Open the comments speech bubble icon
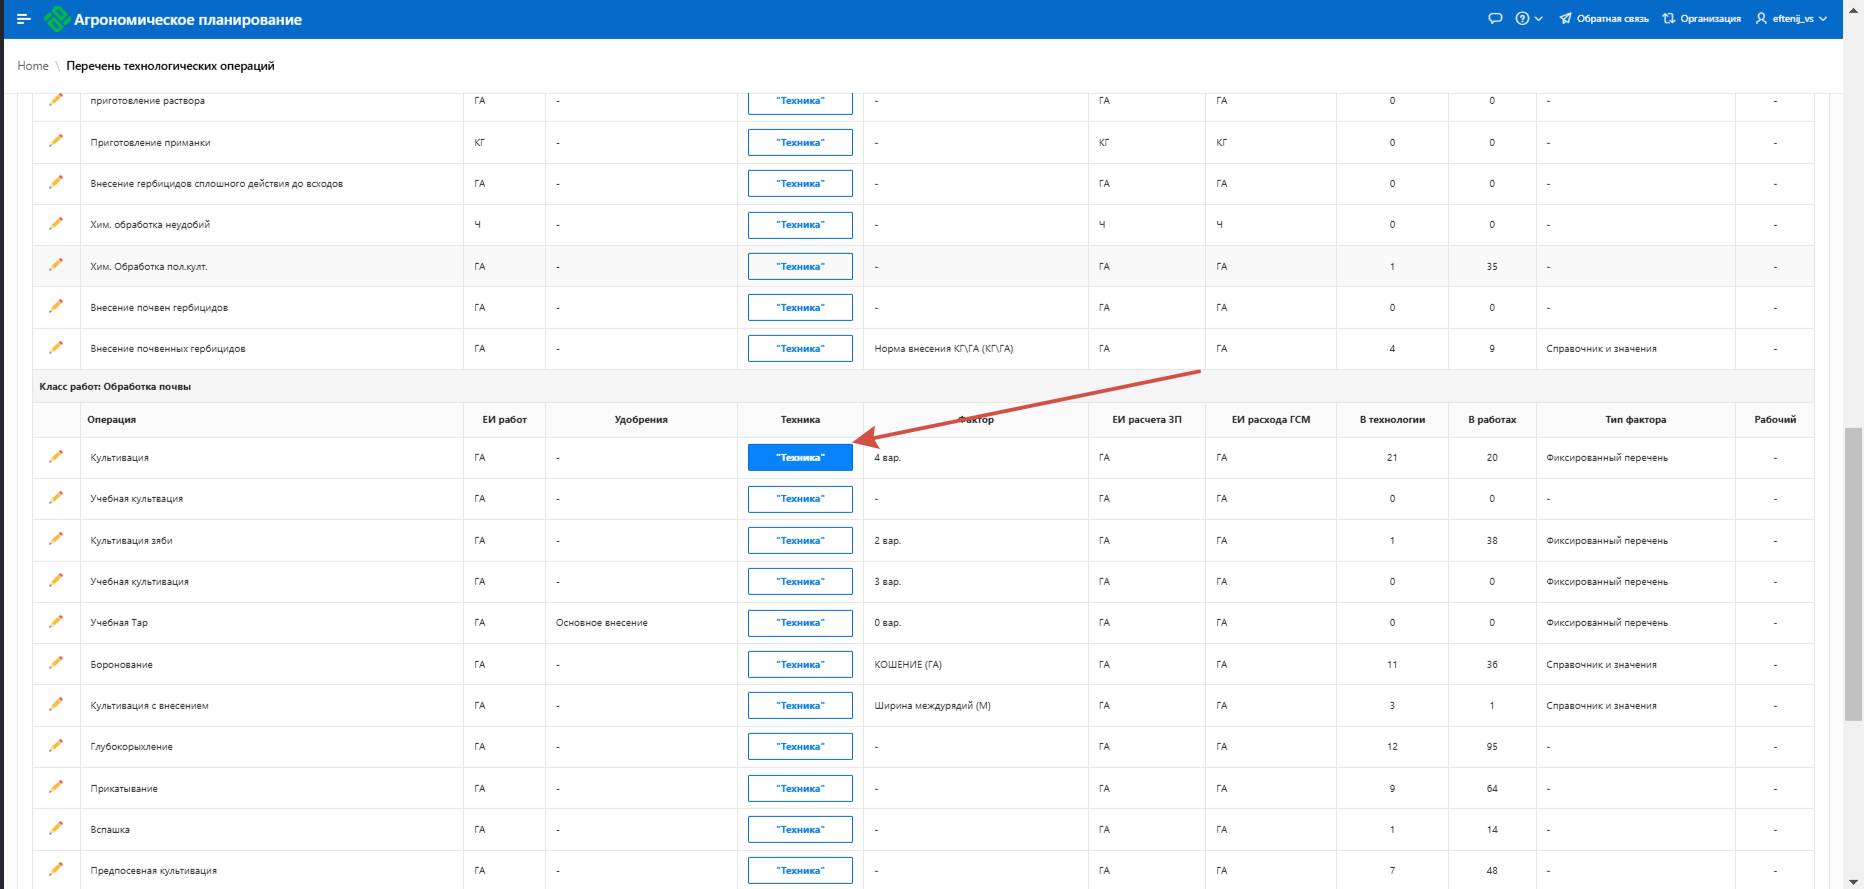This screenshot has height=889, width=1864. click(x=1495, y=19)
